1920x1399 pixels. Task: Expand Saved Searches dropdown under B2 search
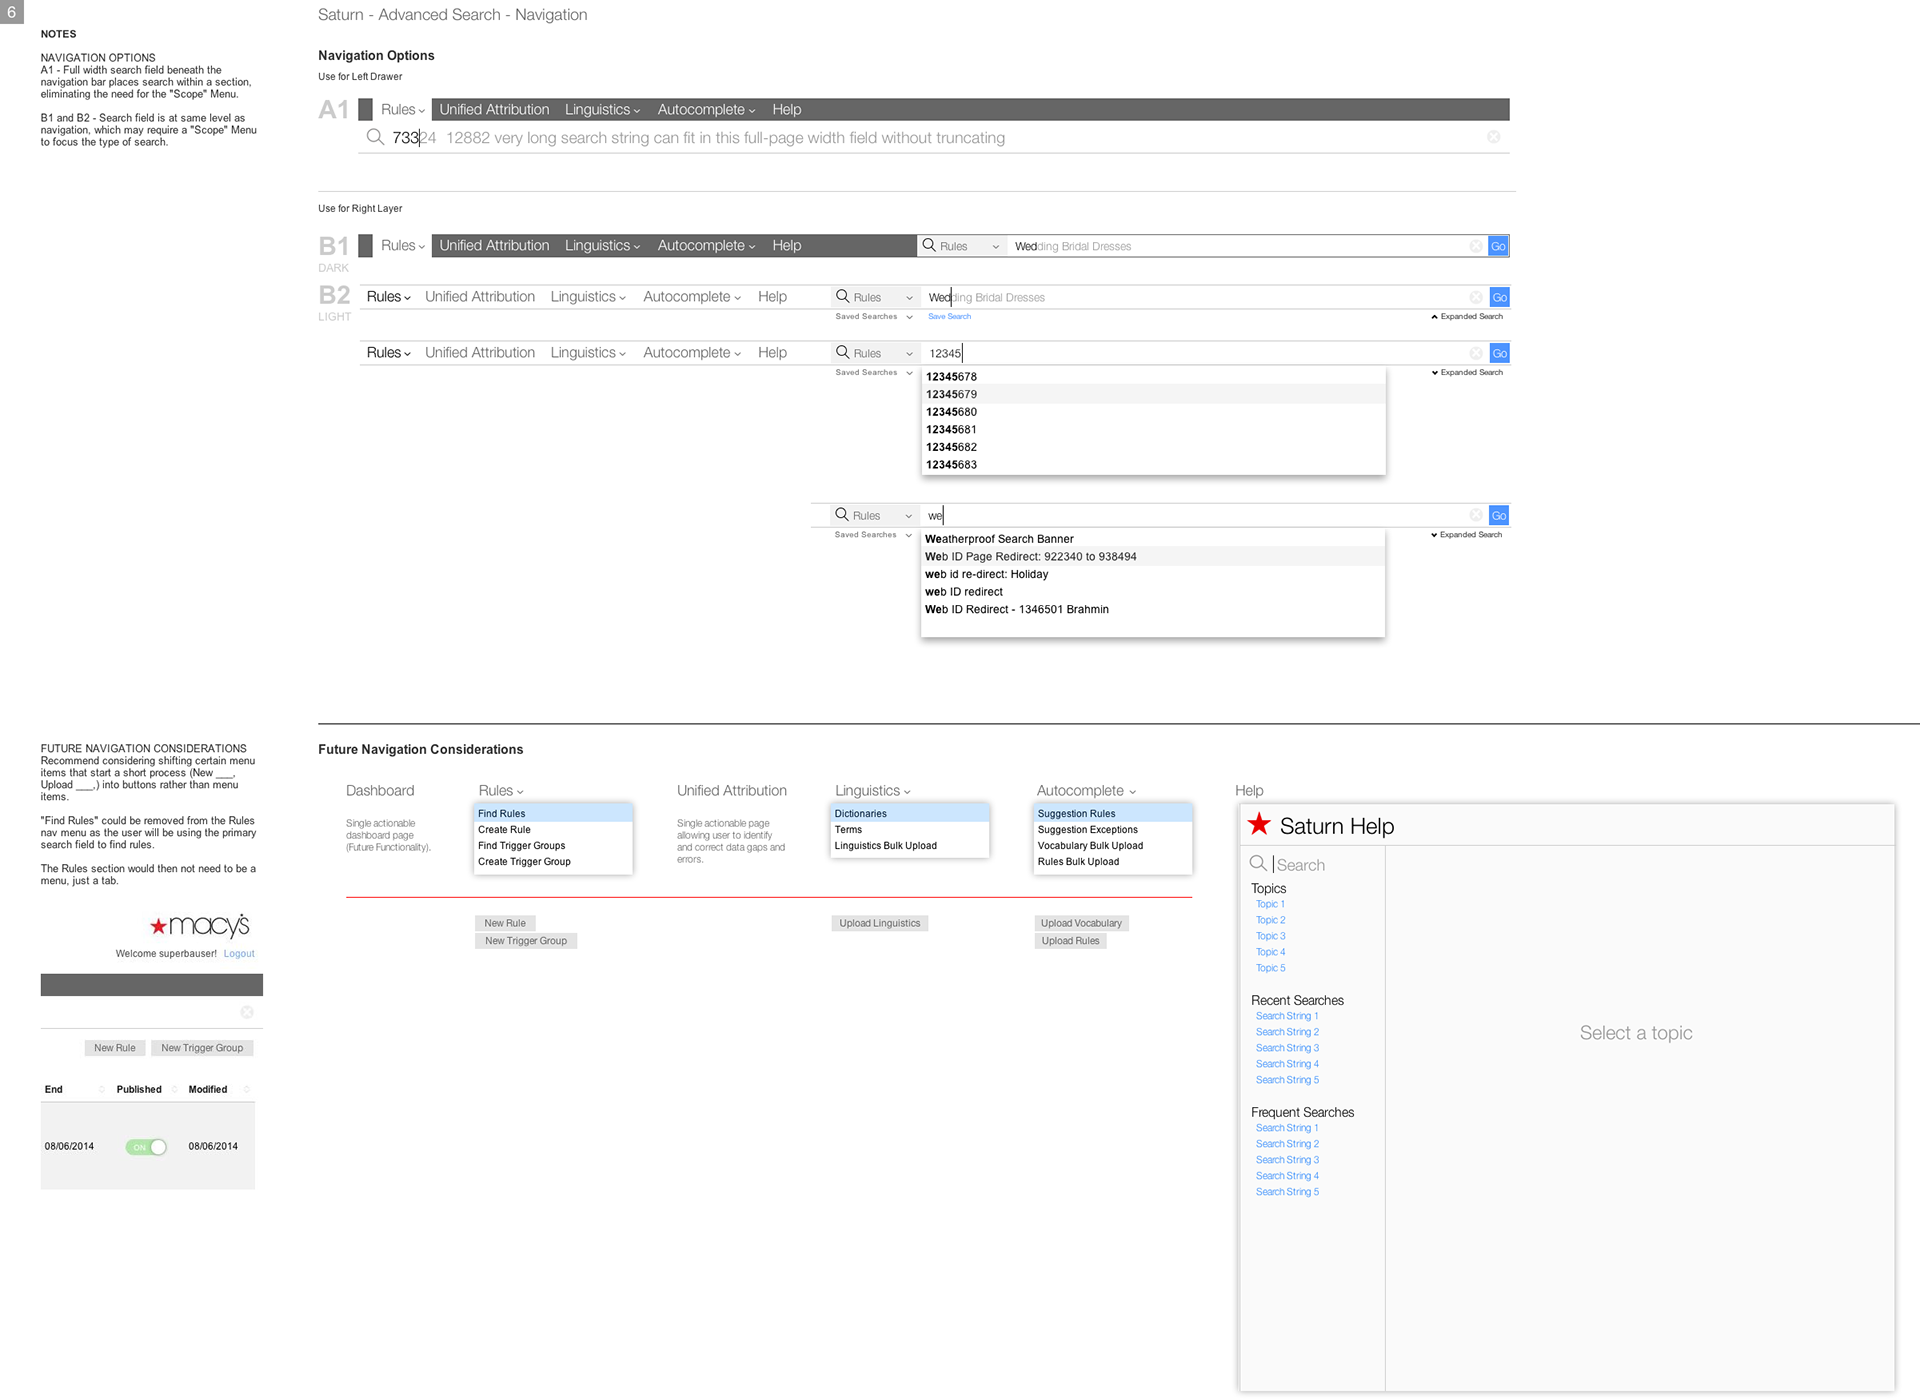pos(874,317)
